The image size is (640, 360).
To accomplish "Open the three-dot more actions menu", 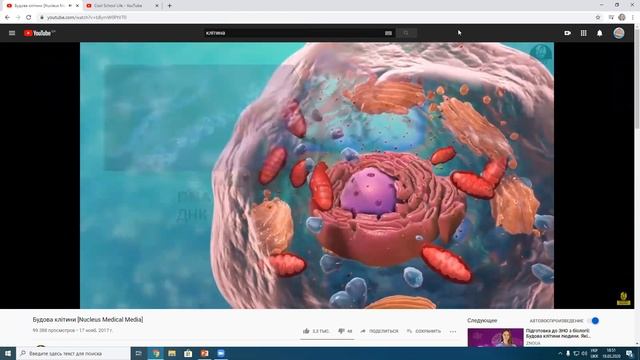I will (453, 331).
